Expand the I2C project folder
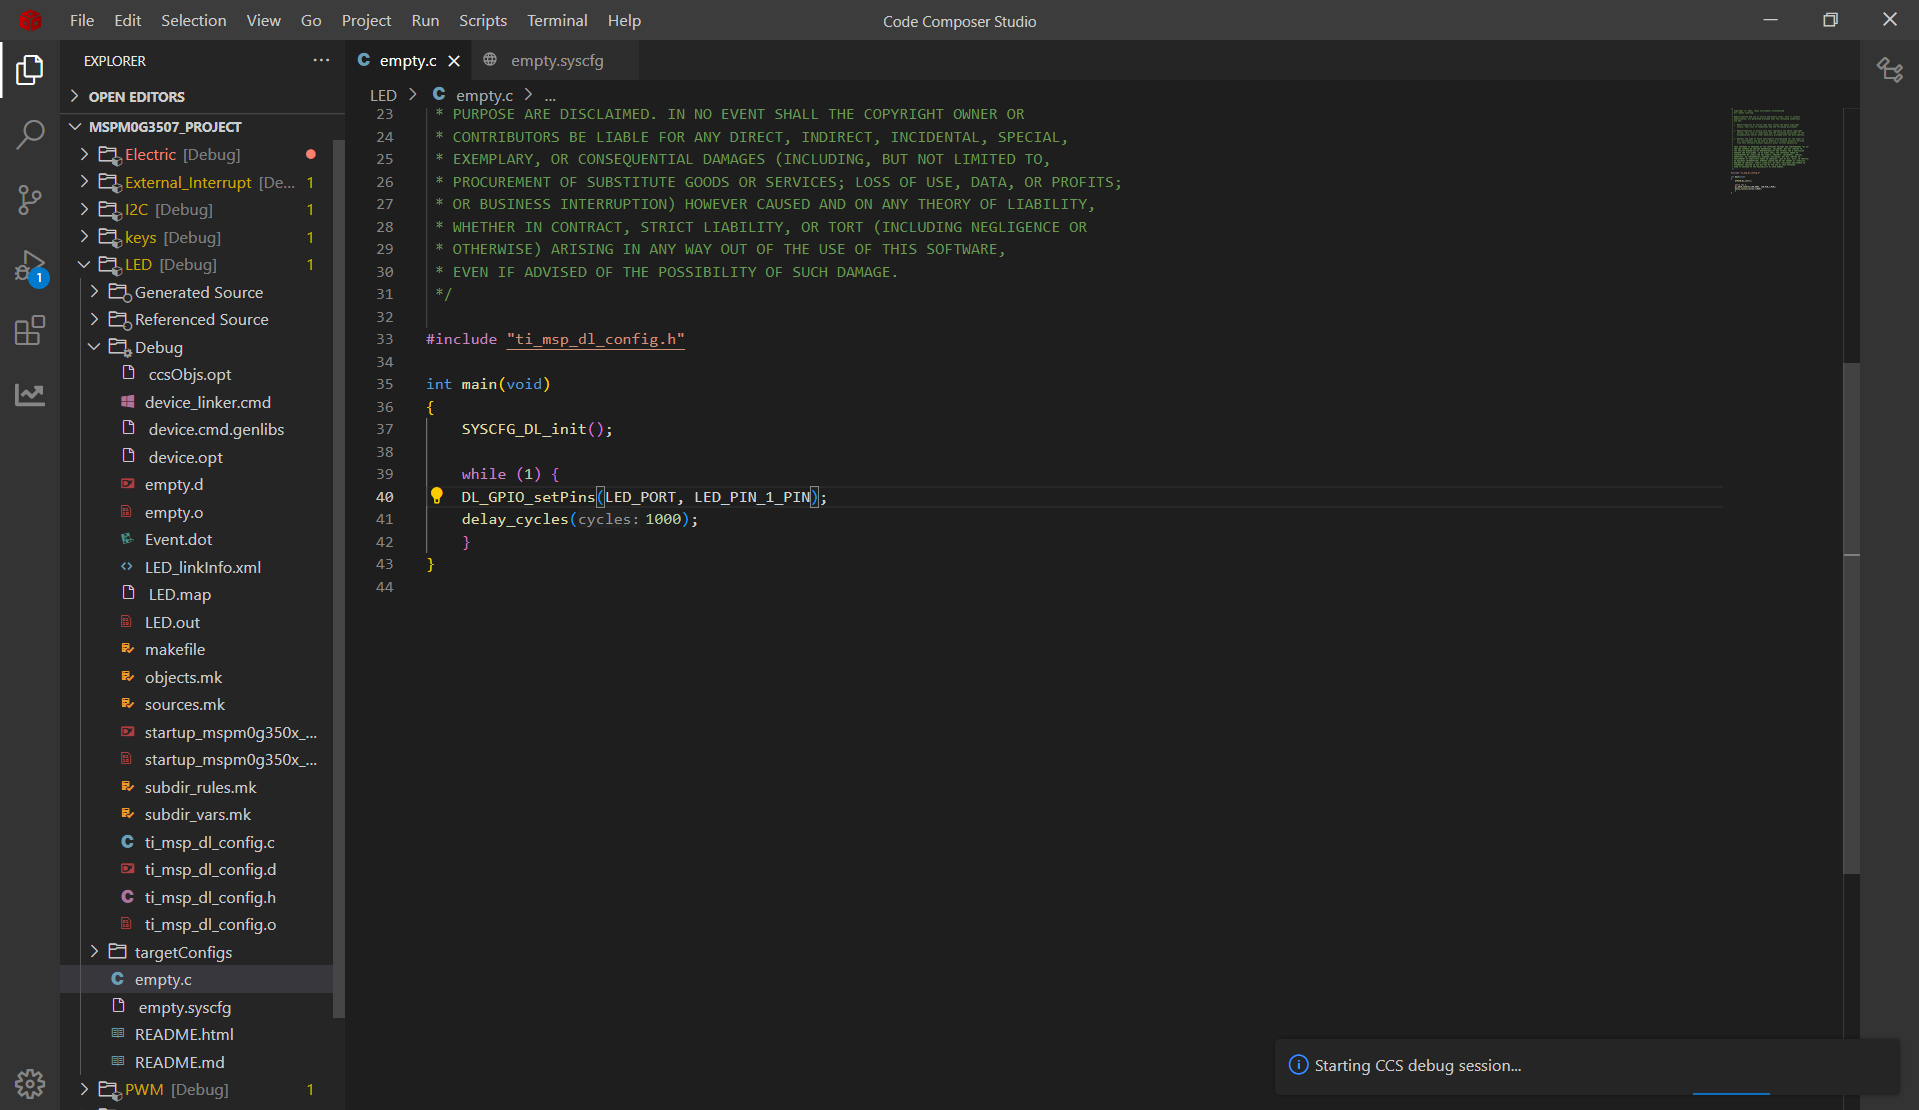 tap(196, 210)
